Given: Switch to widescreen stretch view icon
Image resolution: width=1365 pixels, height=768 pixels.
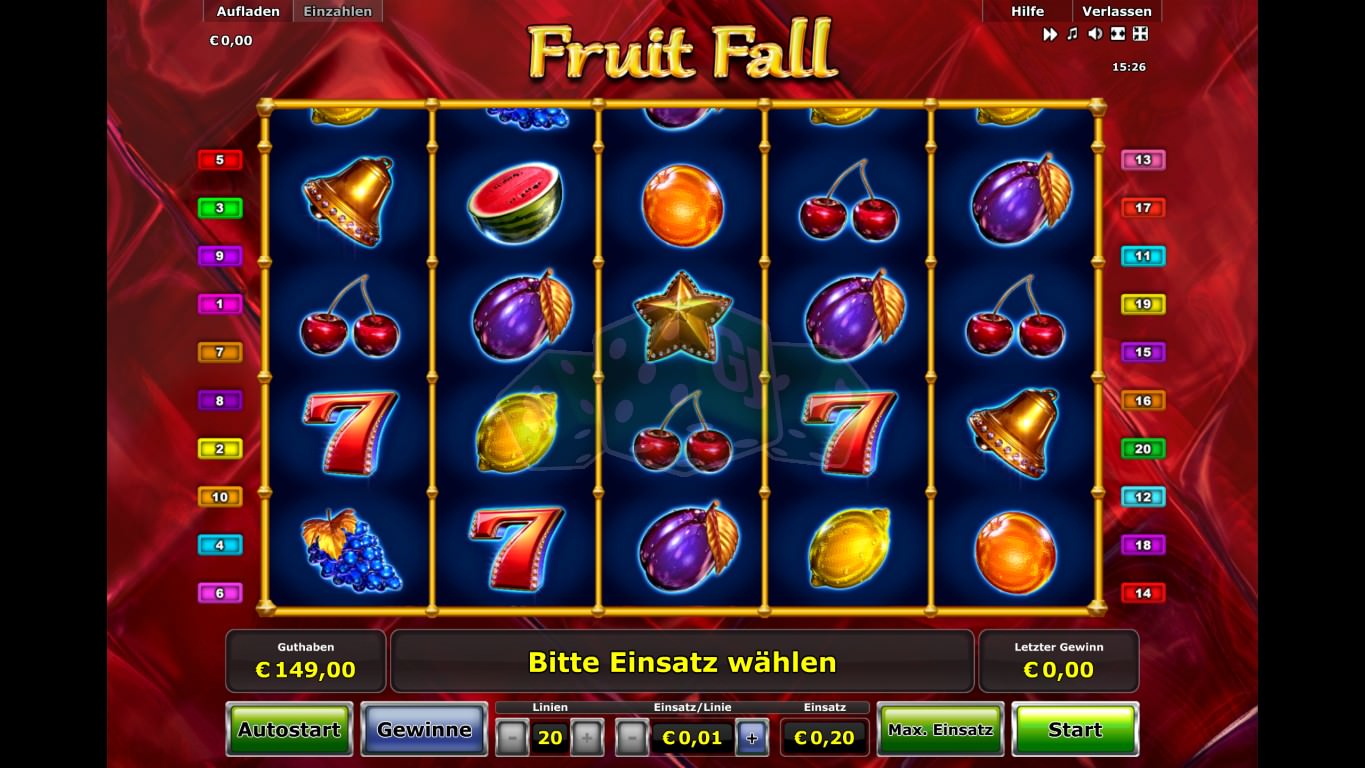Looking at the screenshot, I should coord(1118,34).
